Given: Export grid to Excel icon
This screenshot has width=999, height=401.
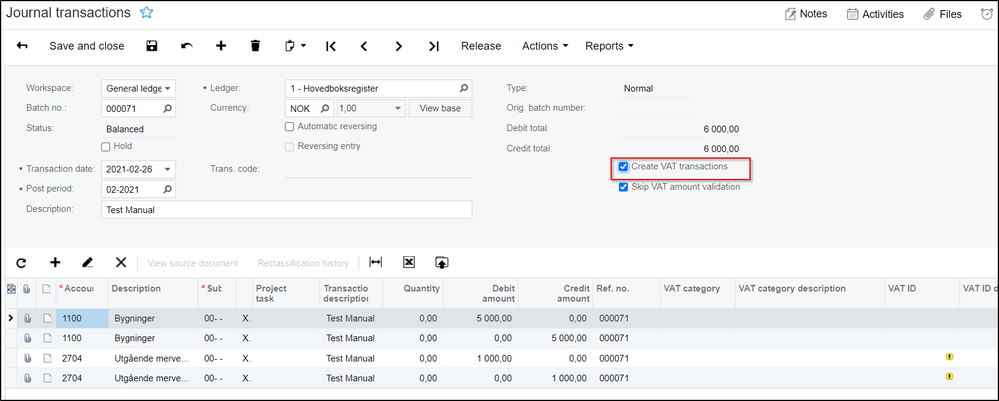Looking at the screenshot, I should pyautogui.click(x=409, y=263).
